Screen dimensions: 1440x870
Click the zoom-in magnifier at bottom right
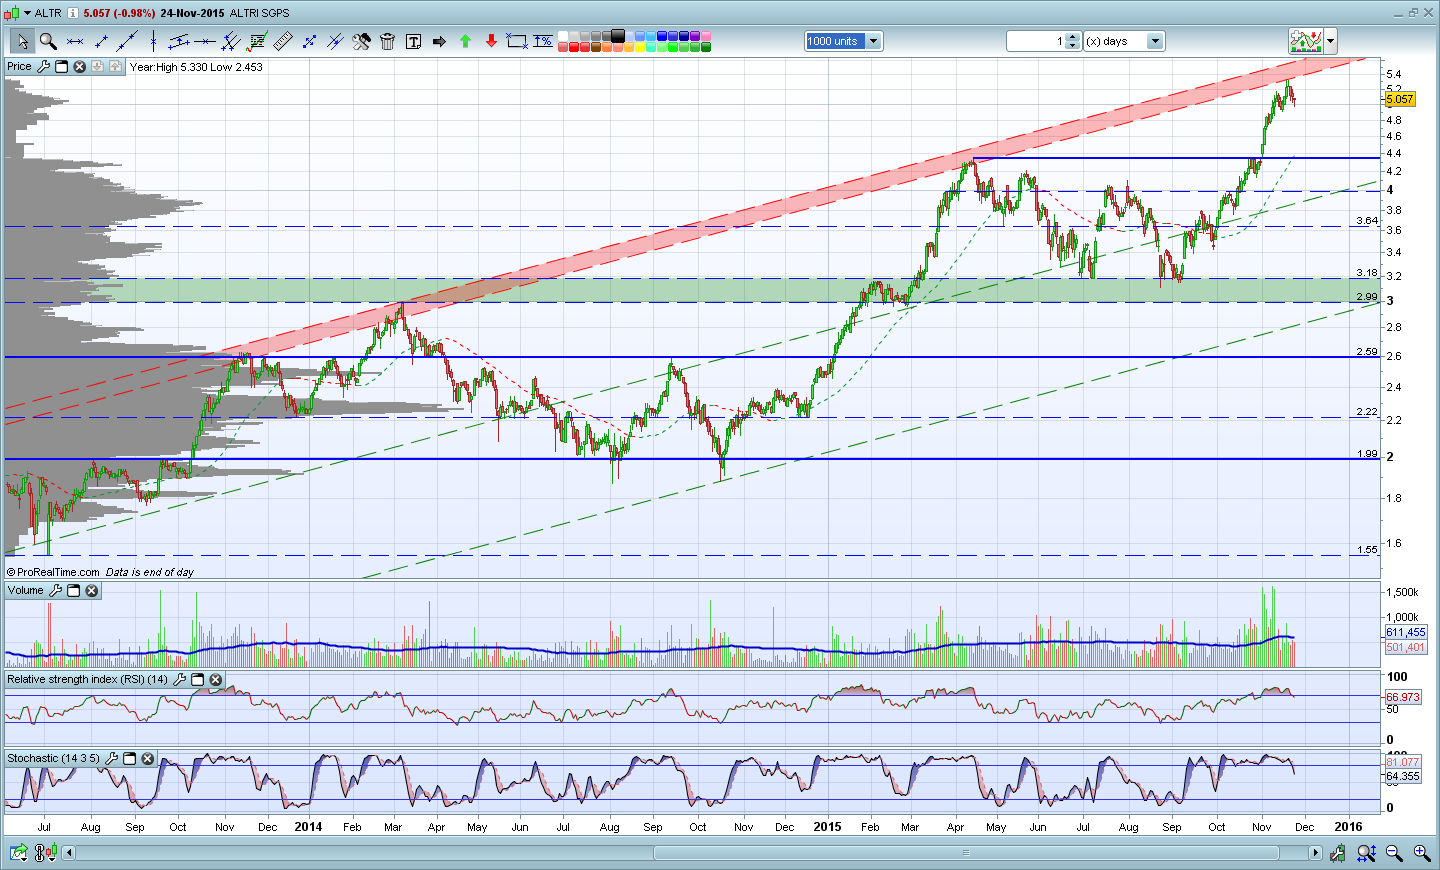[1421, 853]
